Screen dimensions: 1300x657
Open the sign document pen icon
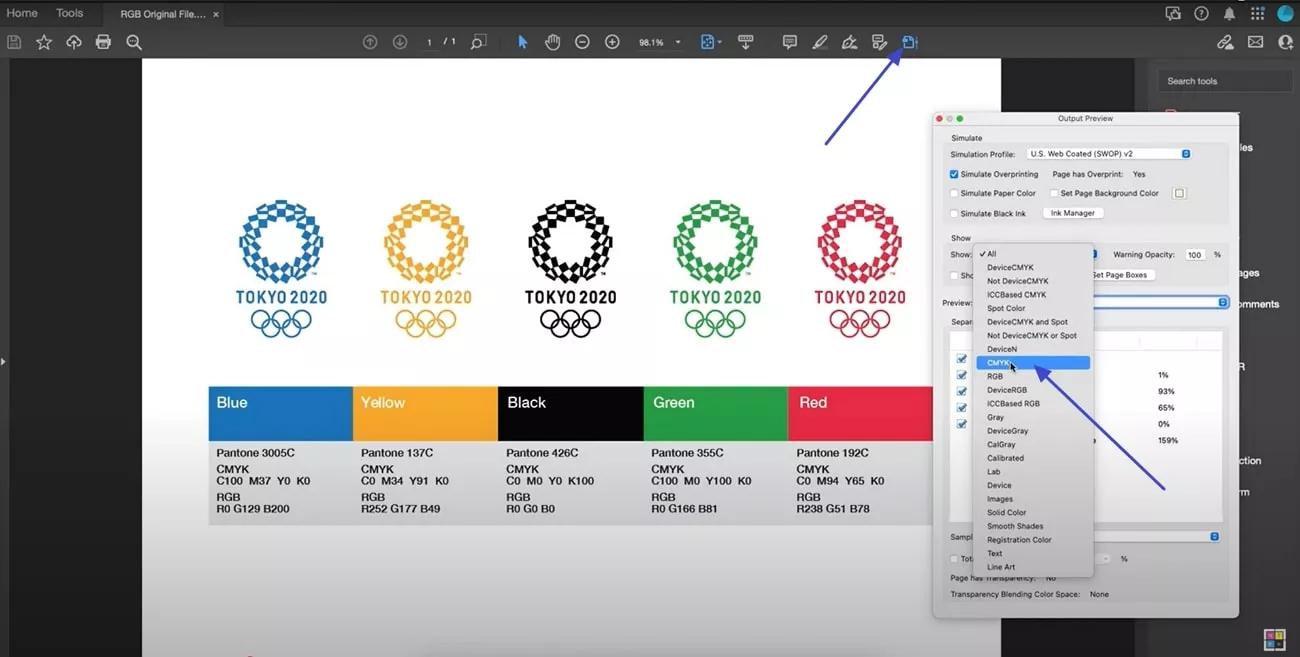coord(849,42)
